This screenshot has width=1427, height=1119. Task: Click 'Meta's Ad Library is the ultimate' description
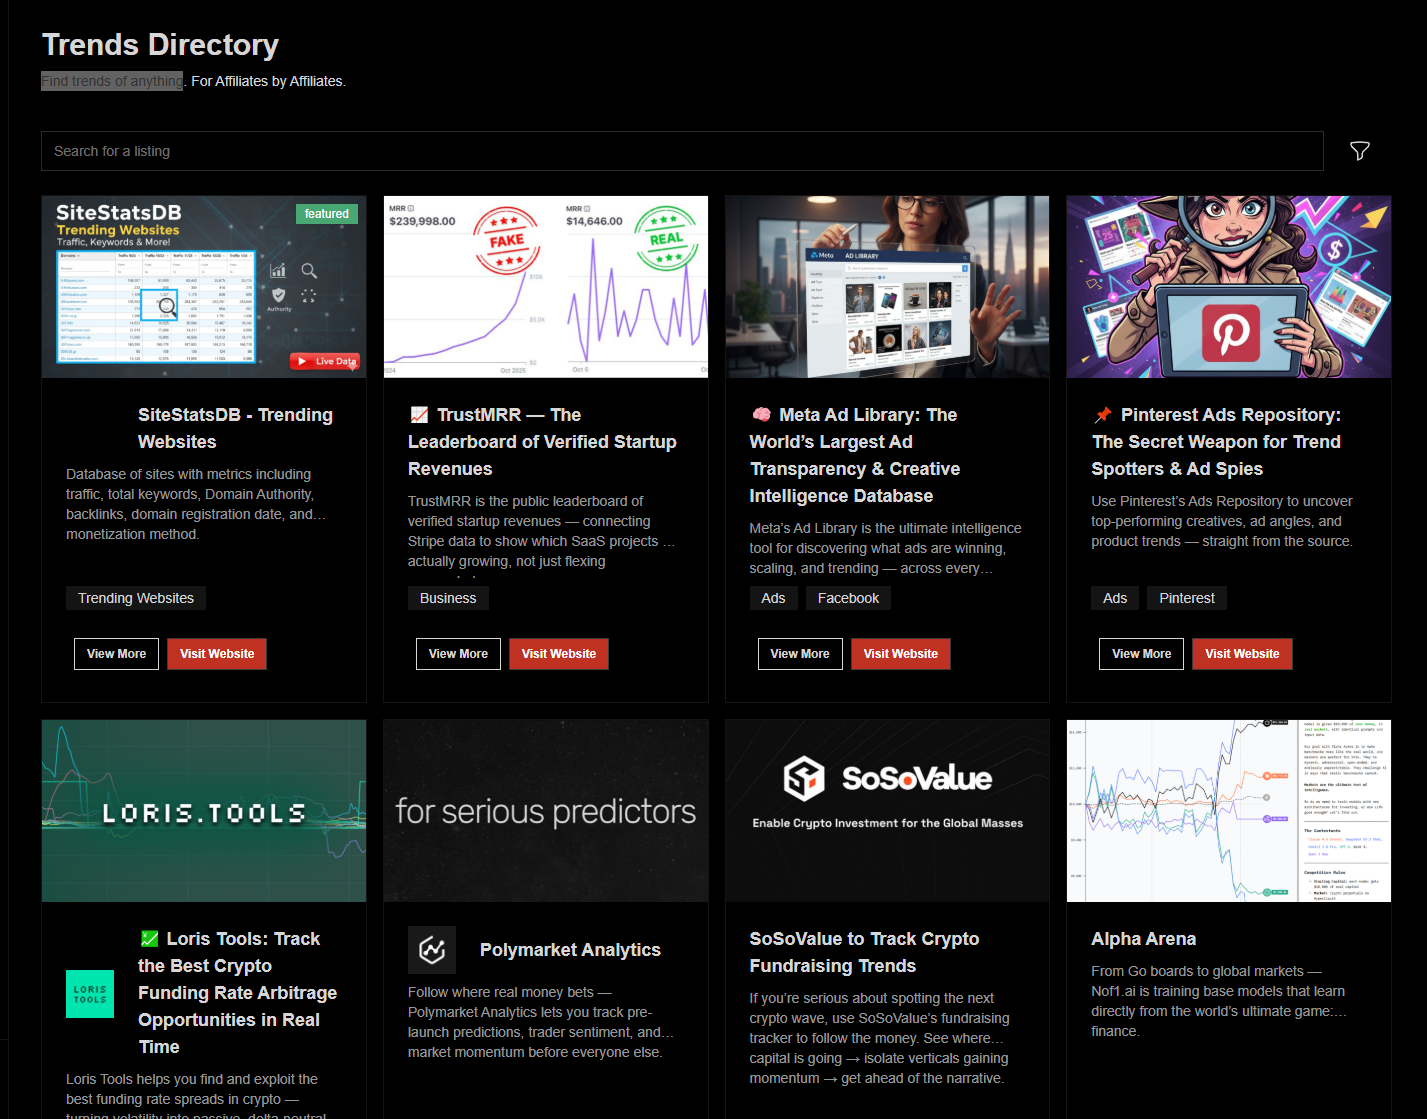click(885, 548)
